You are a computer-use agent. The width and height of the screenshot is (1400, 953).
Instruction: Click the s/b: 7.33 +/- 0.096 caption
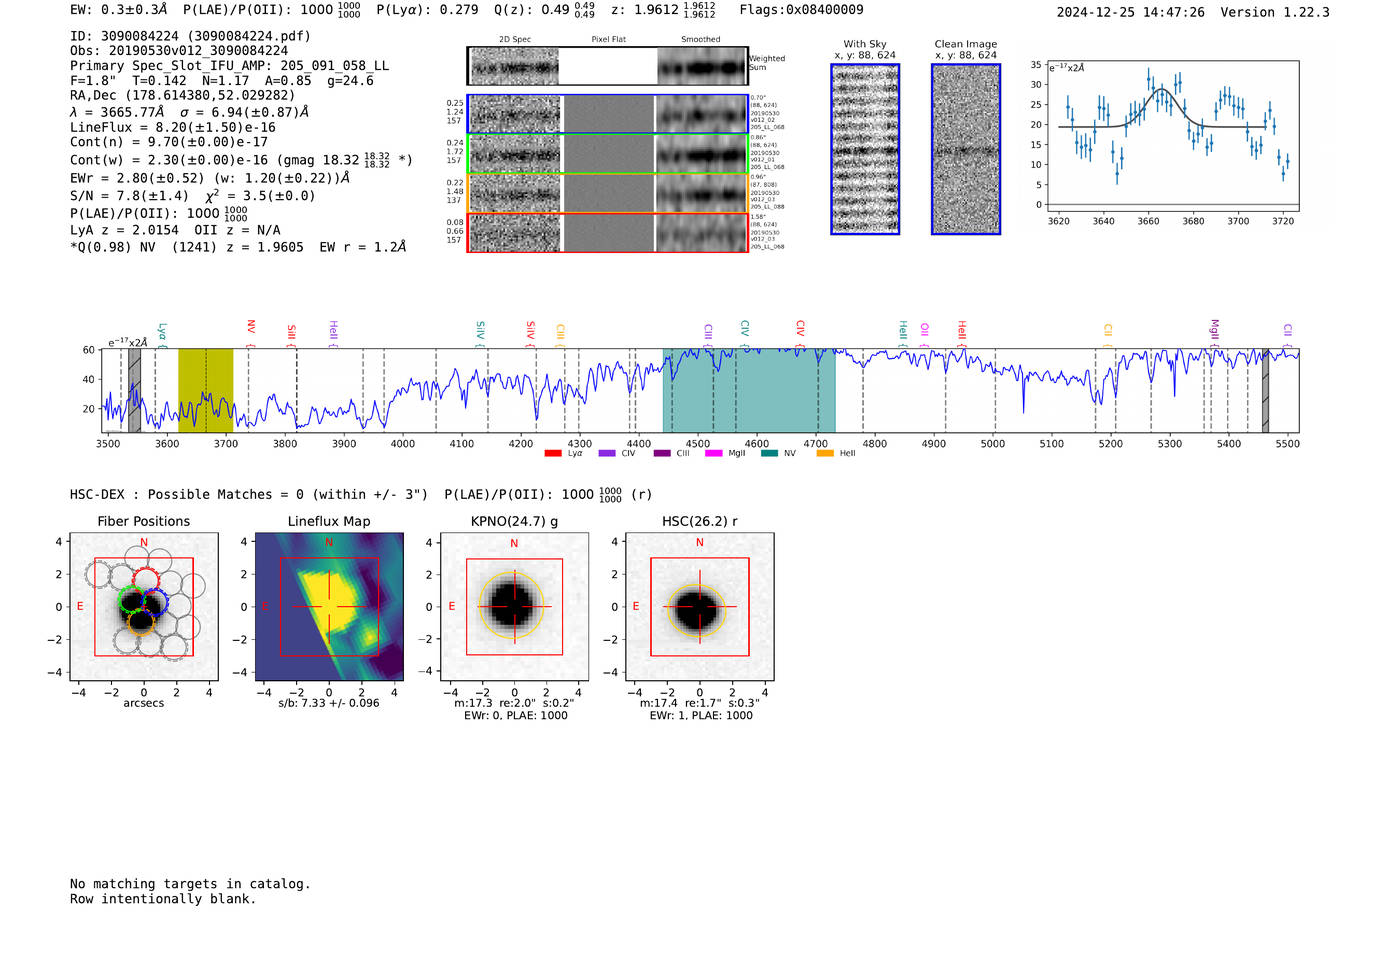point(329,703)
